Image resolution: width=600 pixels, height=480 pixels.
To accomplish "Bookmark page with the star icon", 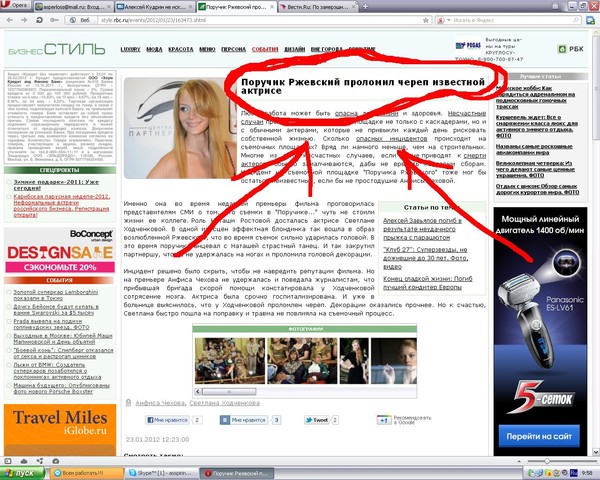I will click(426, 20).
